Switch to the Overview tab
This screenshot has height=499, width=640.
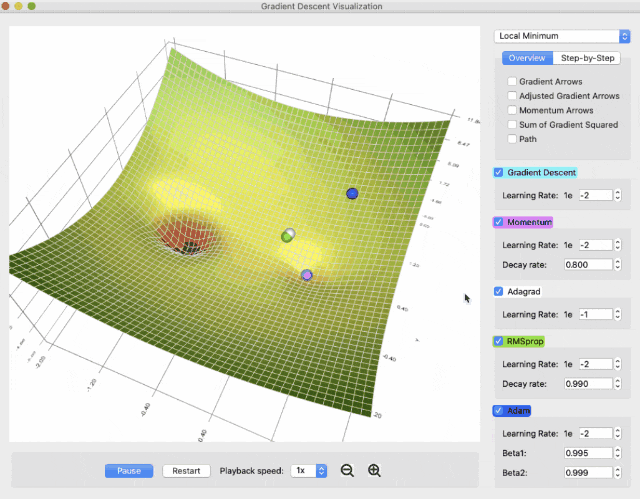click(527, 58)
